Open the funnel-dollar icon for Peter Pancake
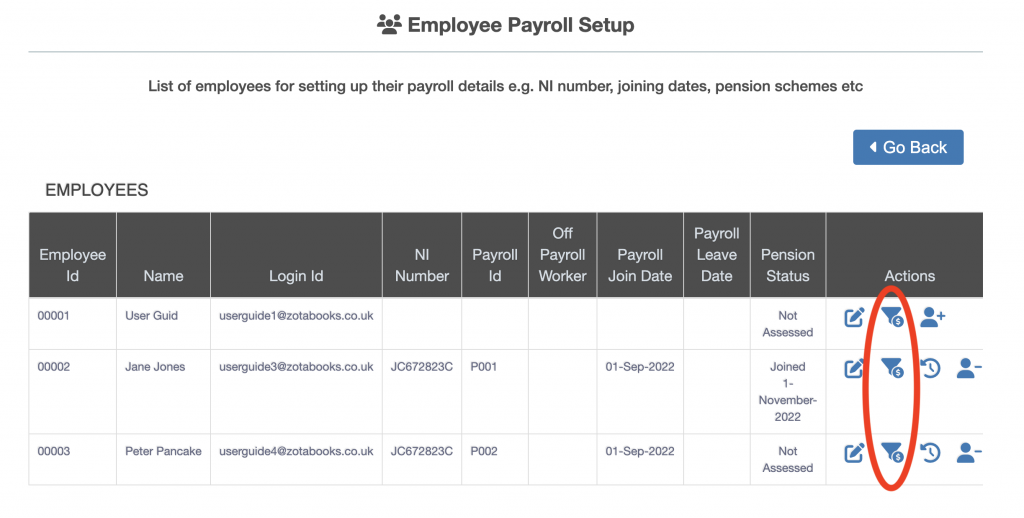1024x518 pixels. [892, 453]
